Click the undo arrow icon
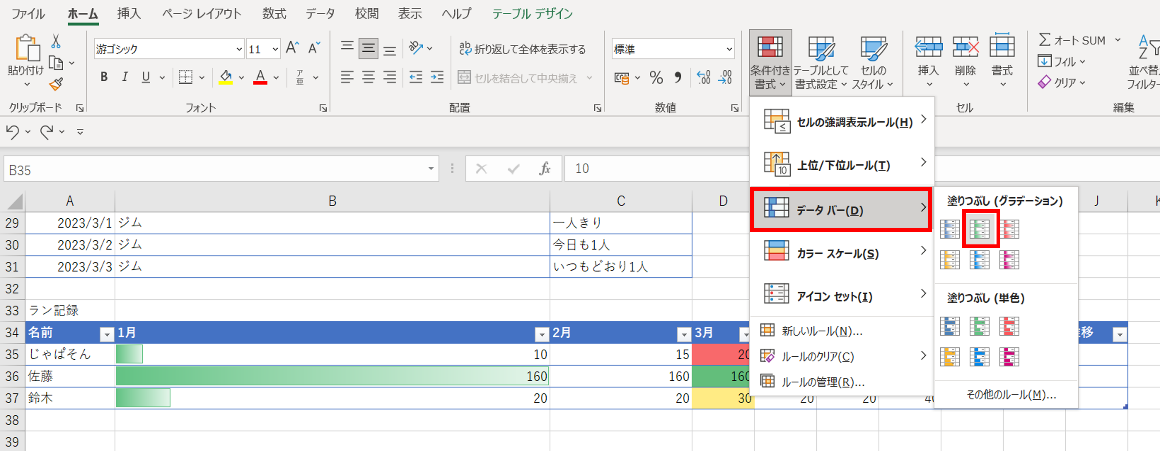 12,131
